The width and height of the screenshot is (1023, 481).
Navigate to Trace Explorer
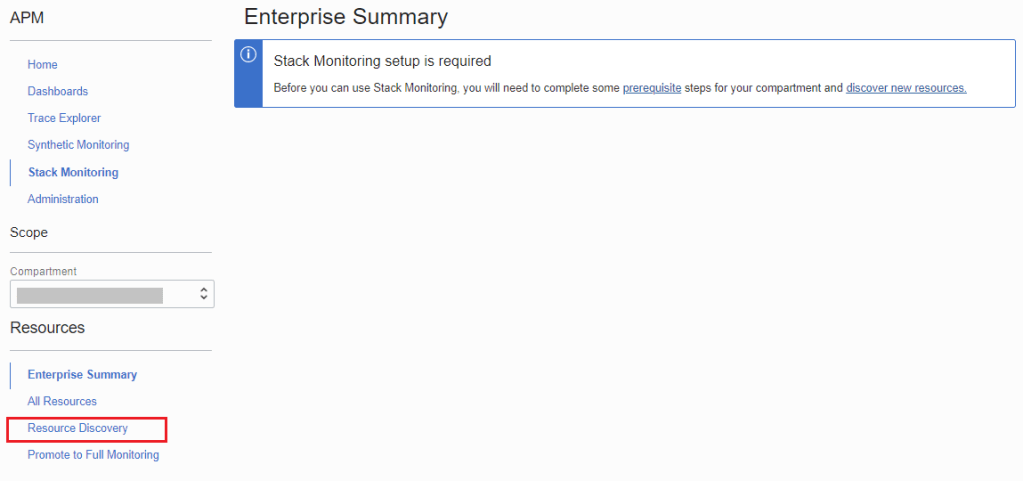(x=64, y=118)
